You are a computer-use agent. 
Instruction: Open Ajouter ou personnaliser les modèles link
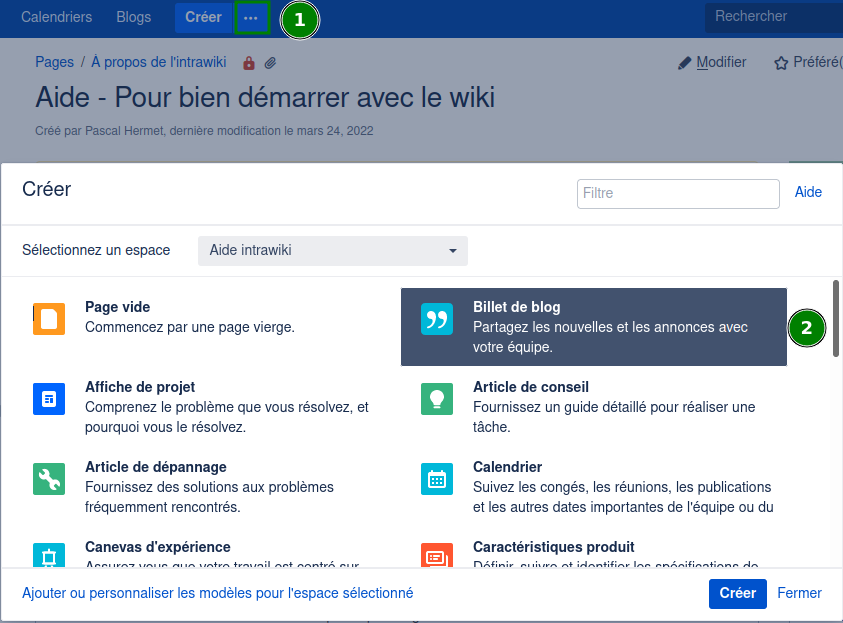tap(218, 593)
